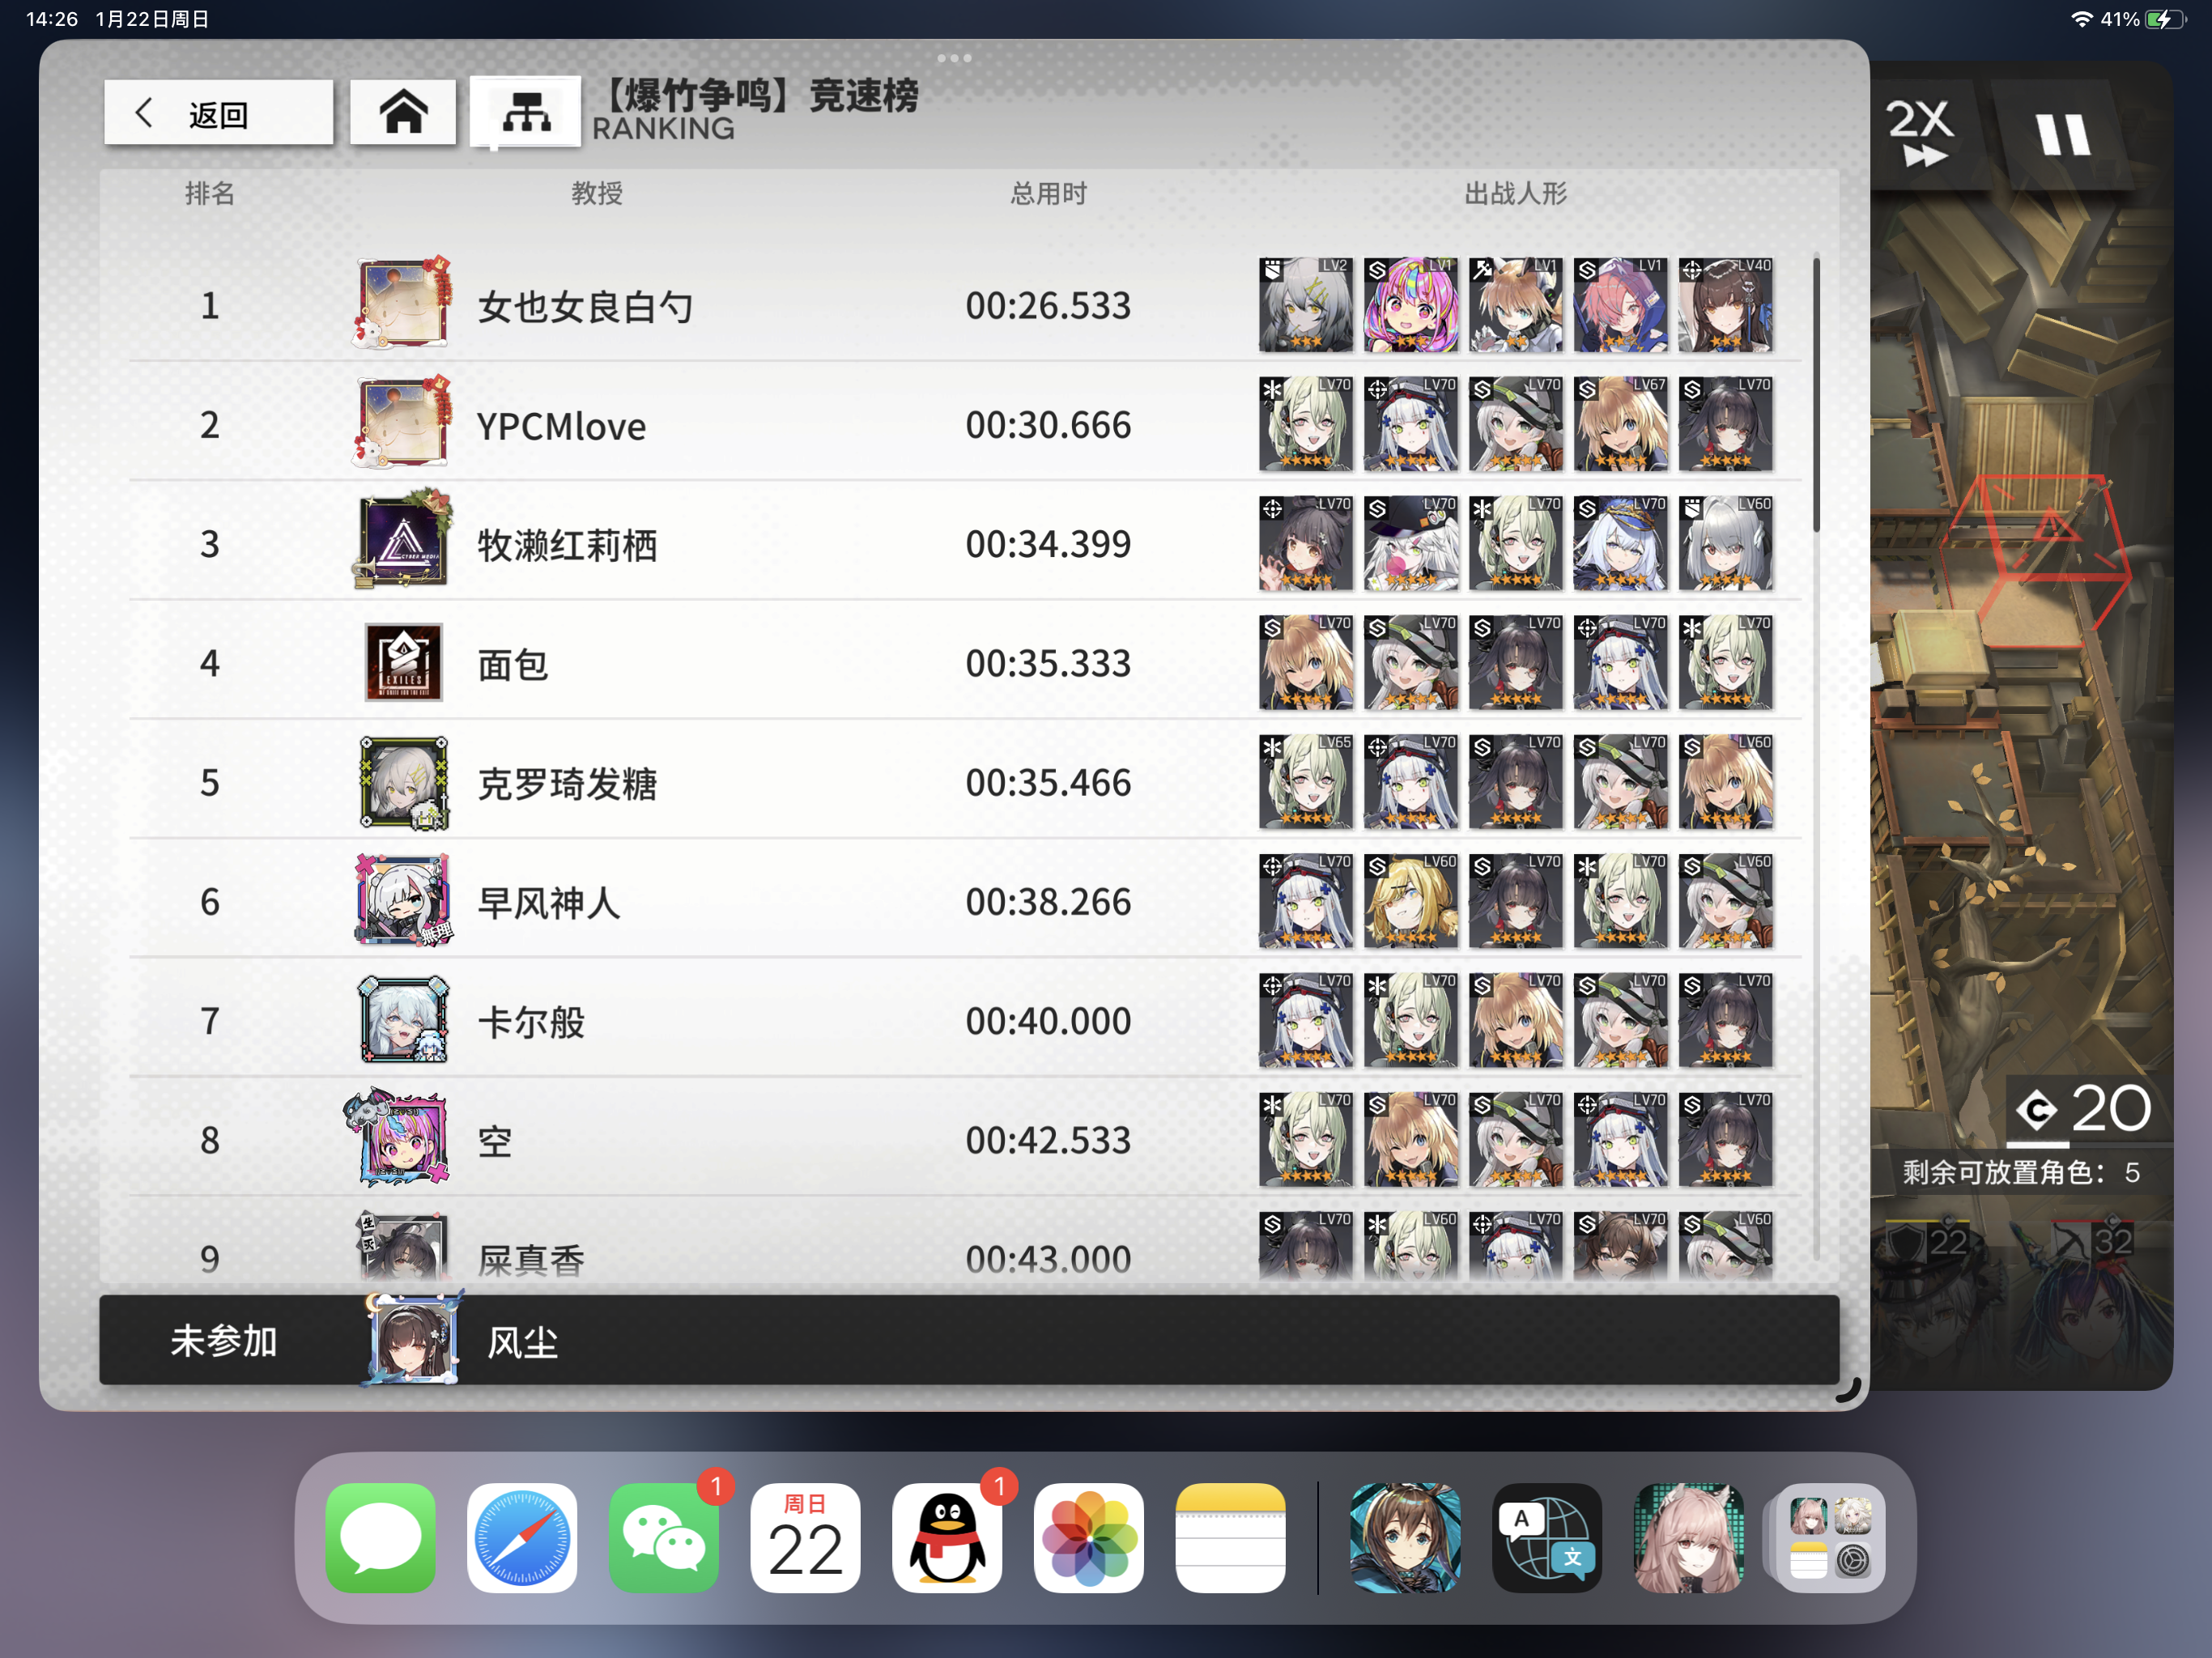The height and width of the screenshot is (1658, 2212).
Task: Select first doll icon in 早风神人 row
Action: 1305,901
